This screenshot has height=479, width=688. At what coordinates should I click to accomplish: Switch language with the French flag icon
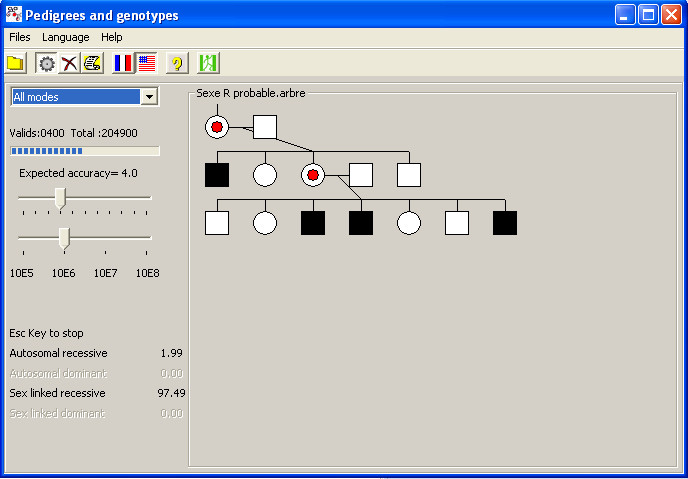123,63
